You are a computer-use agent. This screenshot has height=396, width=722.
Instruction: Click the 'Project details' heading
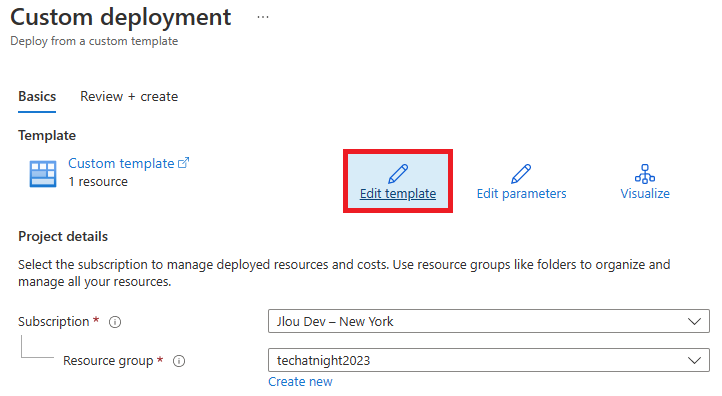[63, 237]
